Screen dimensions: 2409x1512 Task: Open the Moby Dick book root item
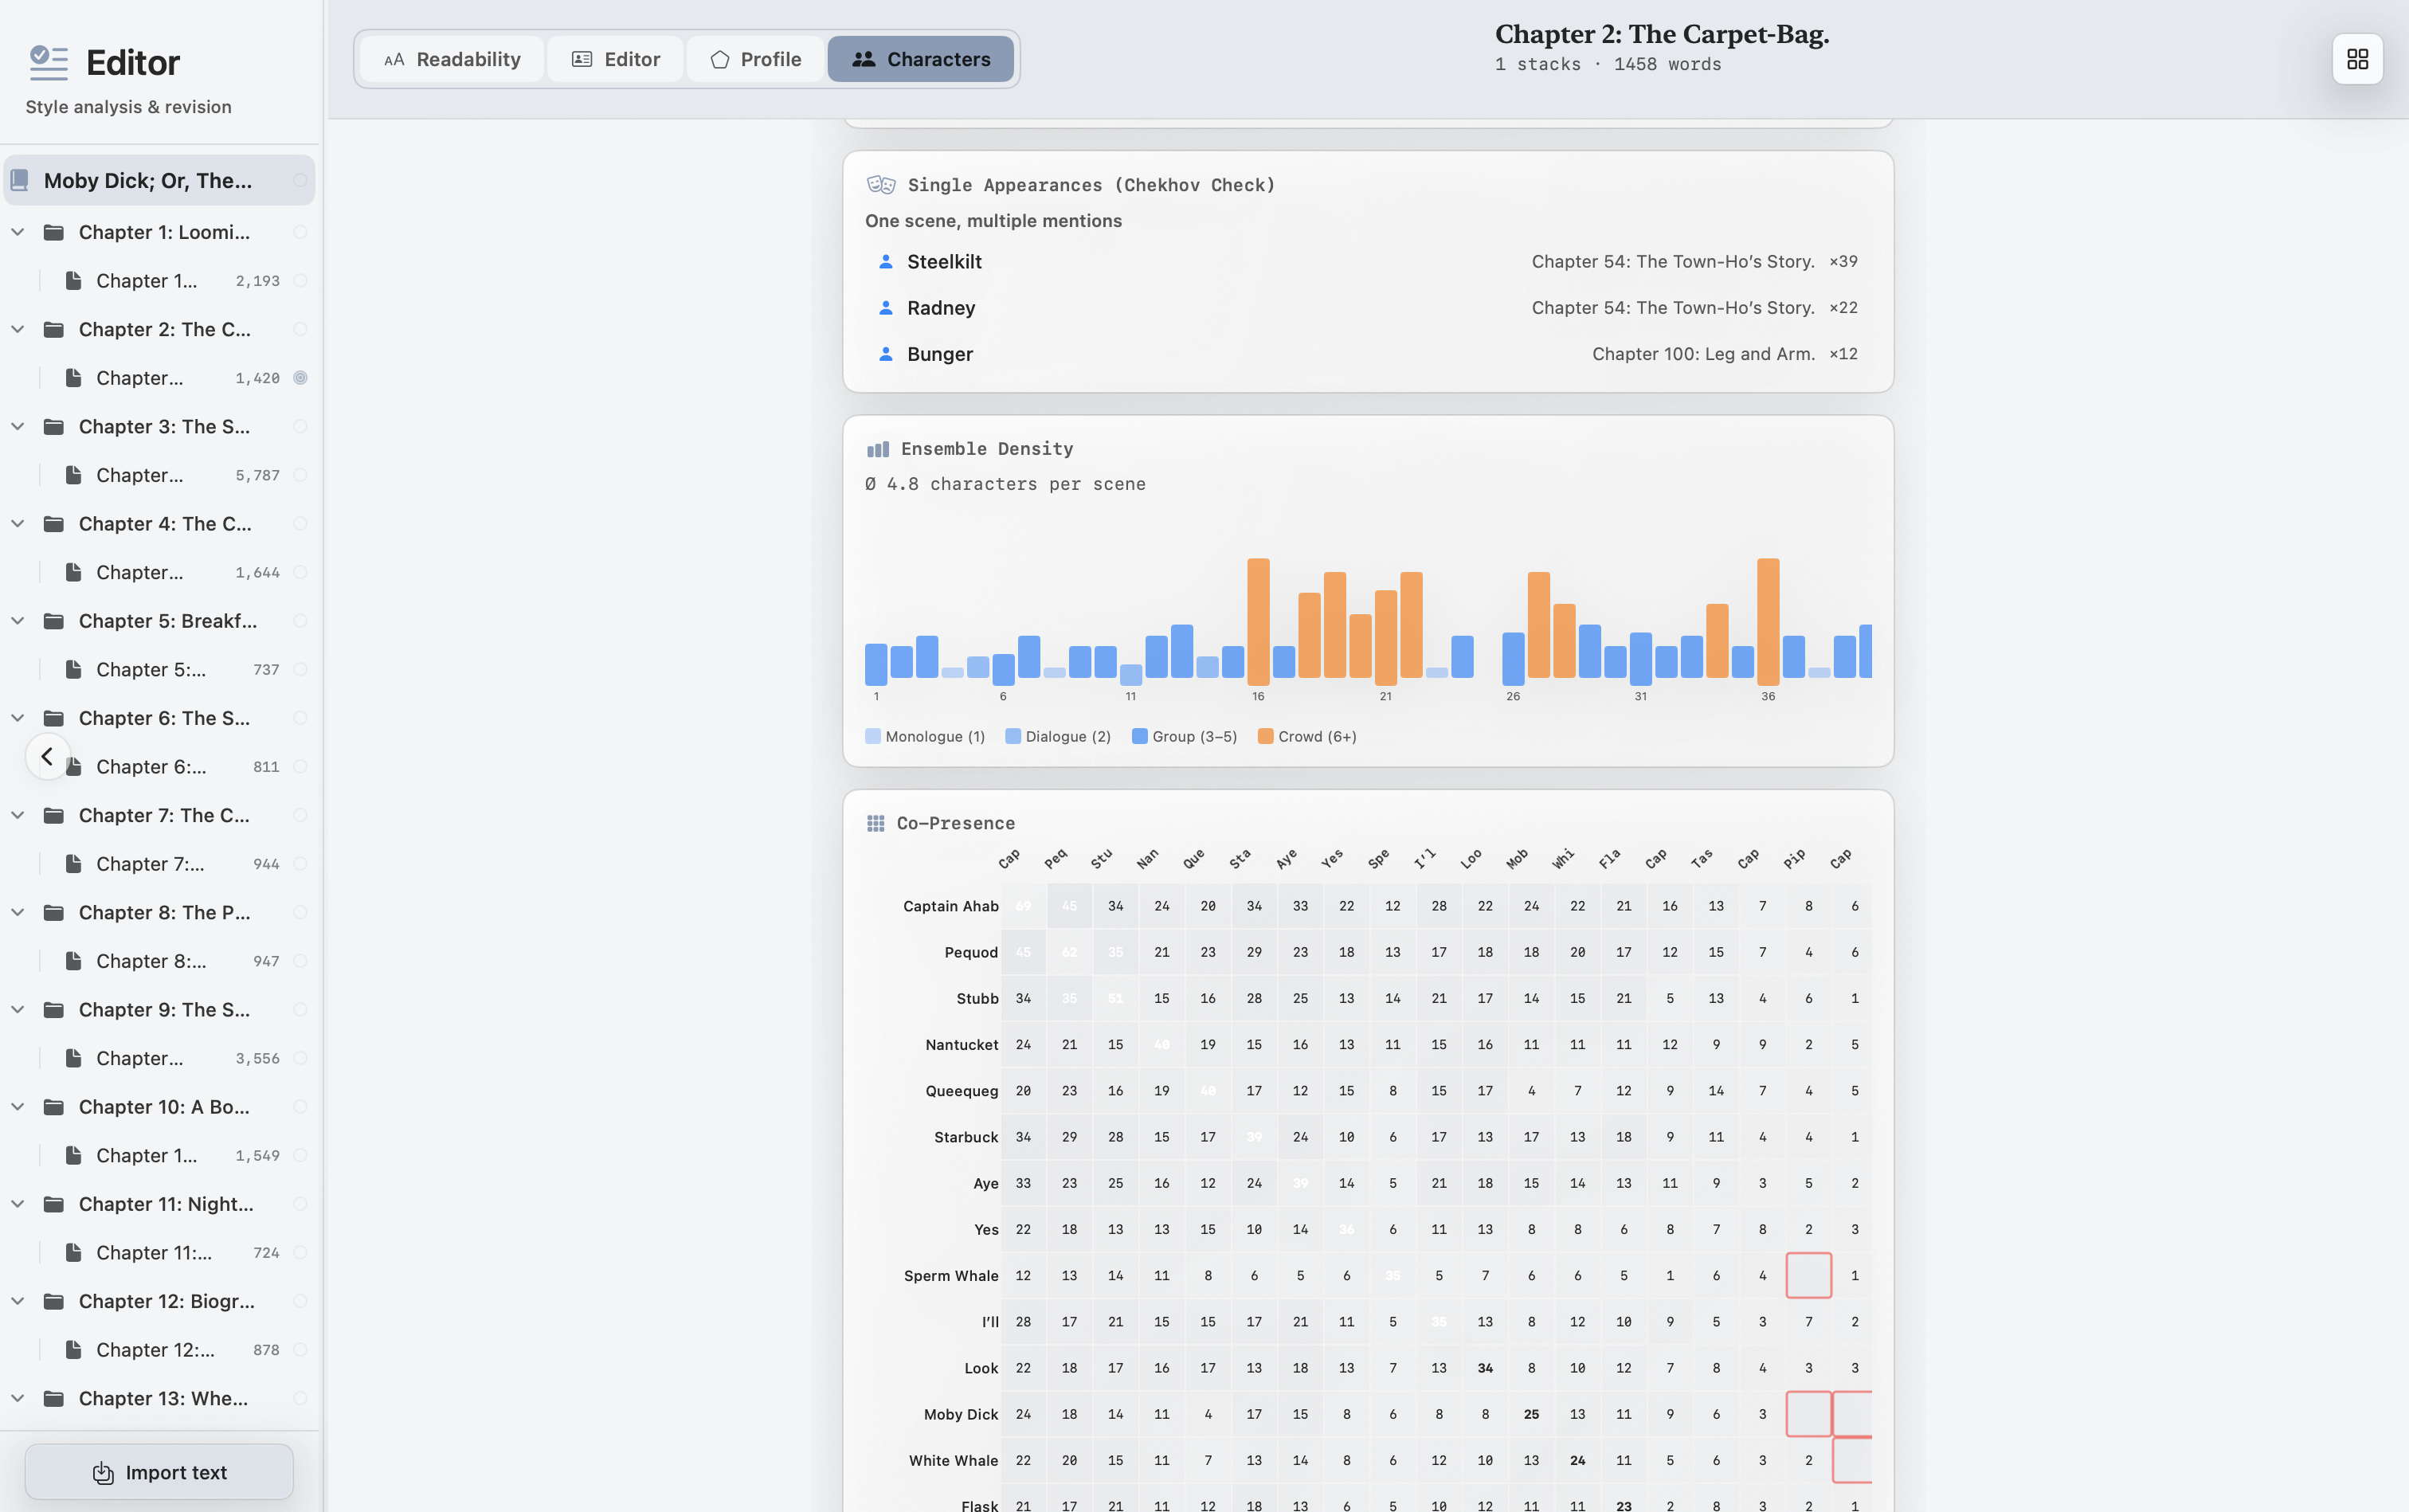pos(159,180)
